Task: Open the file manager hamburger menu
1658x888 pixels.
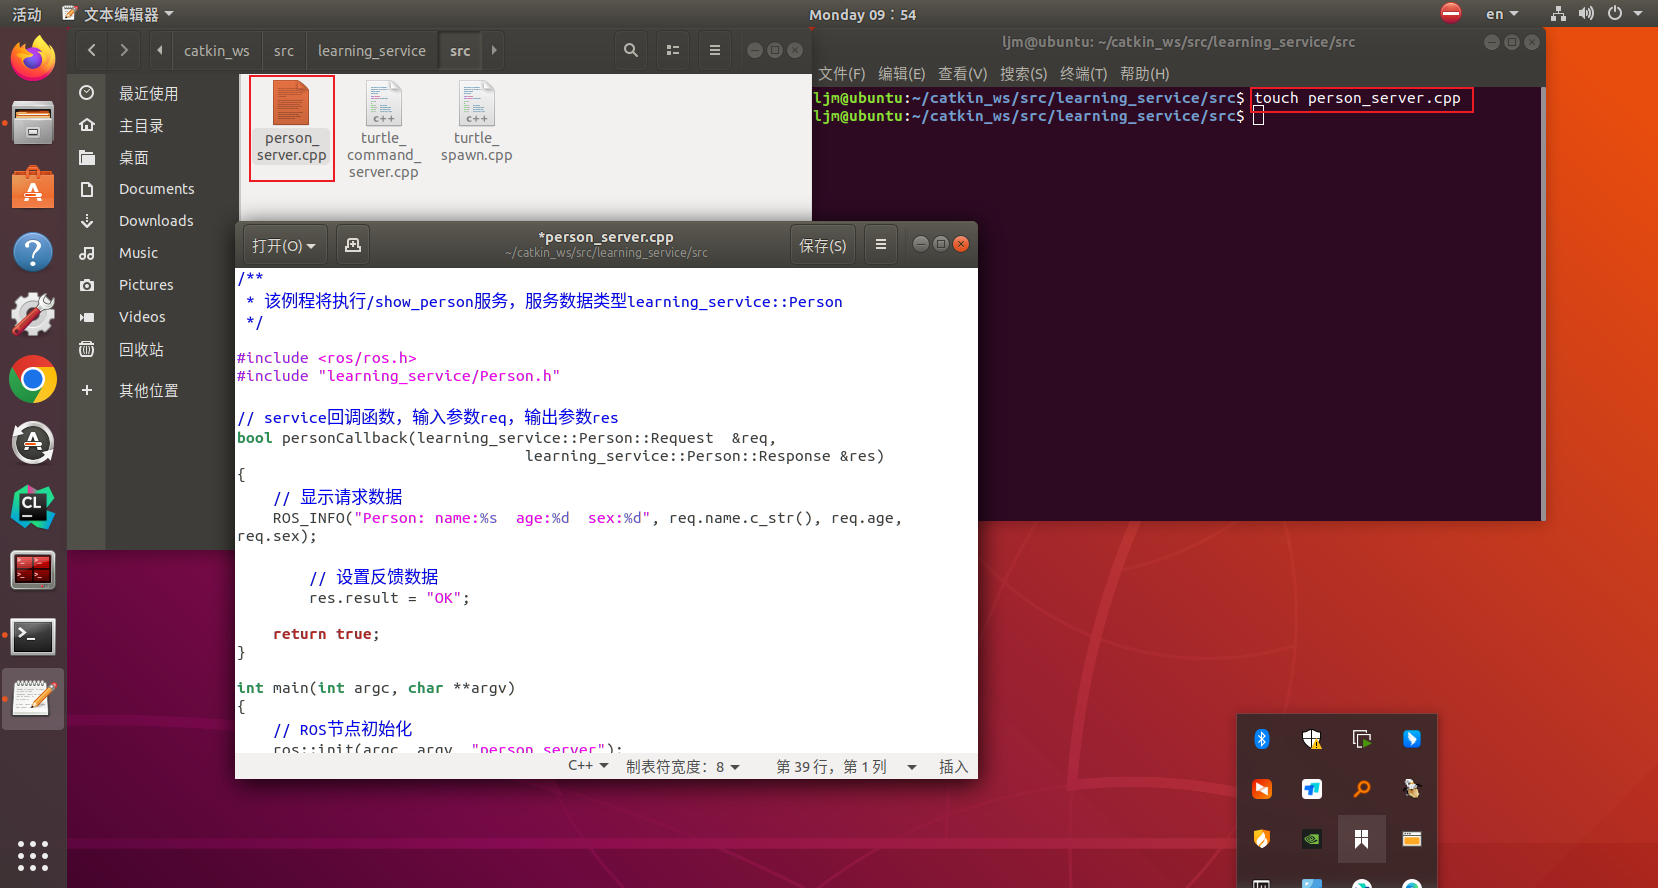Action: point(715,50)
